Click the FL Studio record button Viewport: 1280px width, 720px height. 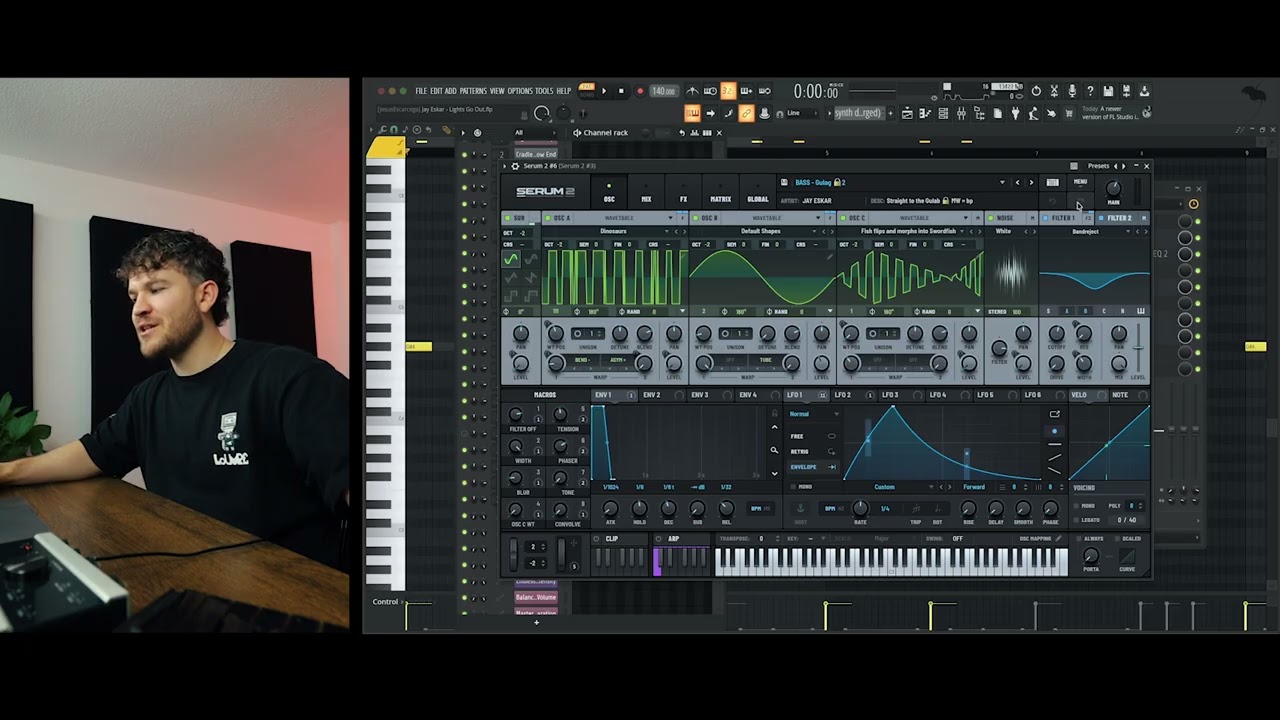(640, 91)
